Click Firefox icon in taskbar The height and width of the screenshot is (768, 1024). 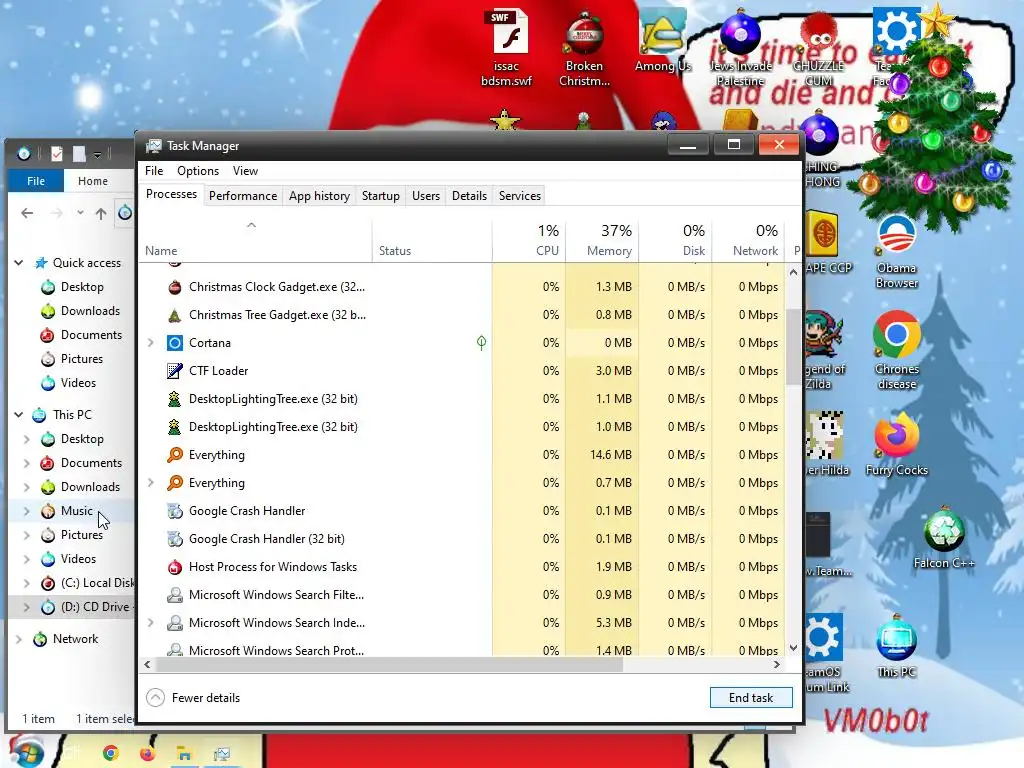pos(148,753)
